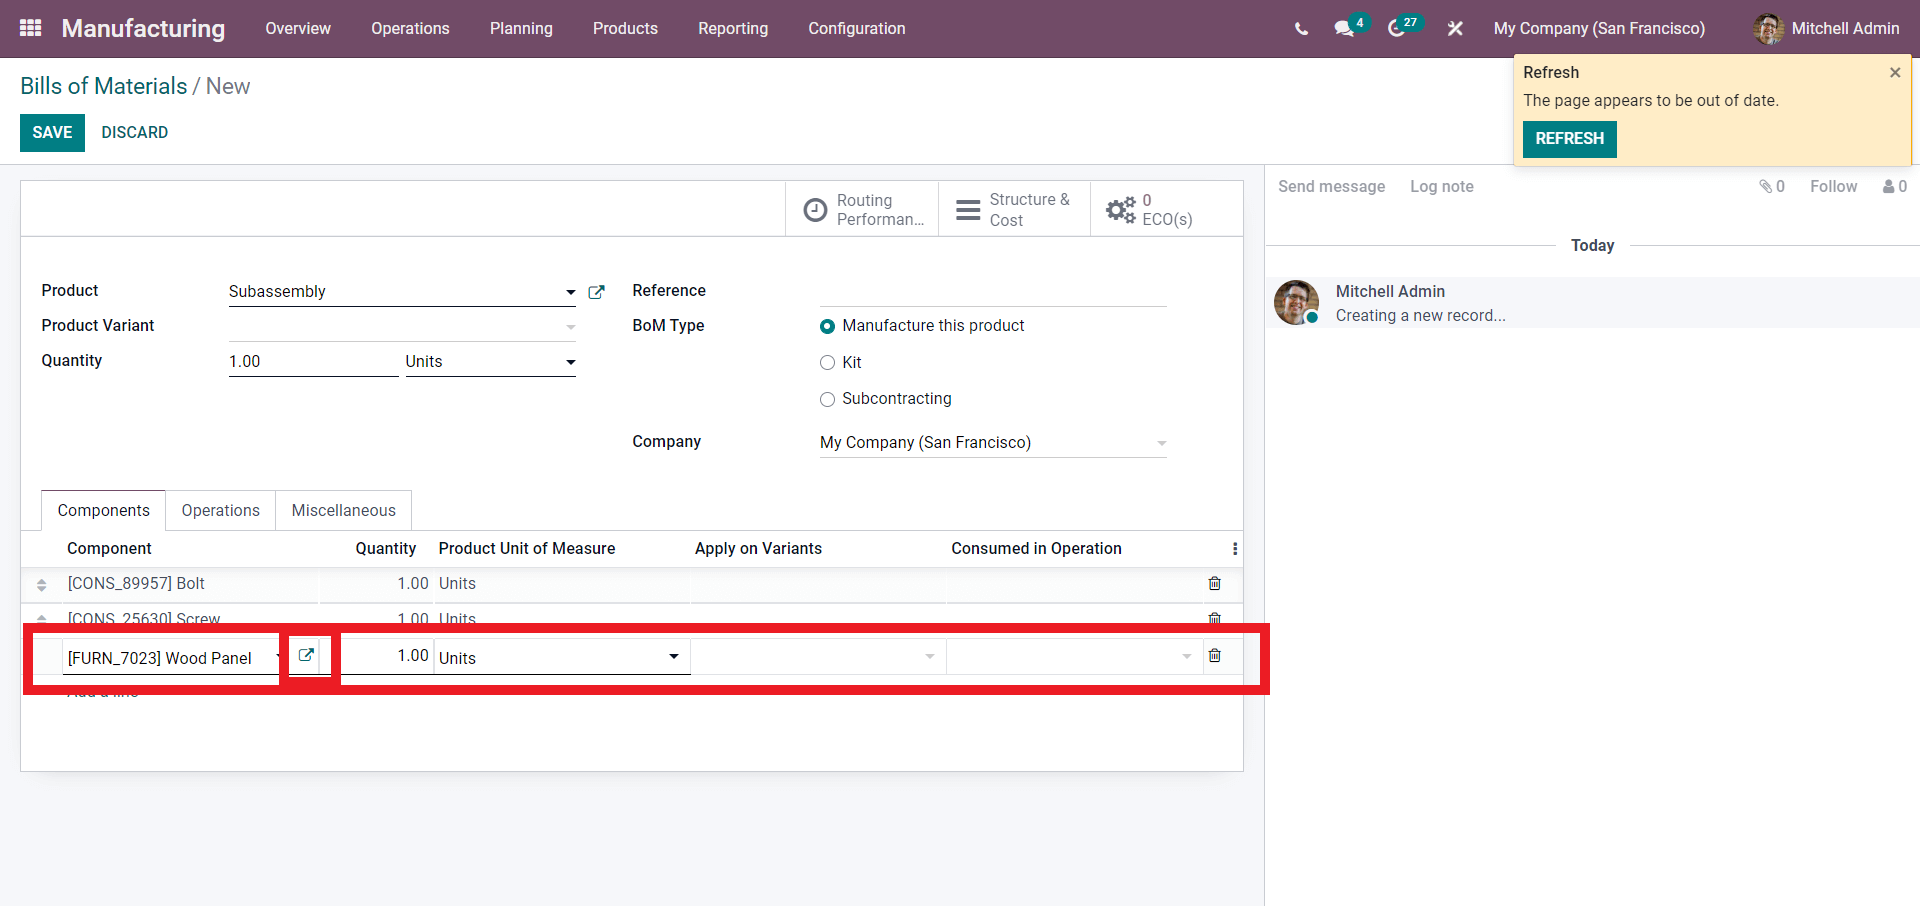Viewport: 1920px width, 906px height.
Task: Open activities clock icon with badge 27
Action: pyautogui.click(x=1397, y=29)
